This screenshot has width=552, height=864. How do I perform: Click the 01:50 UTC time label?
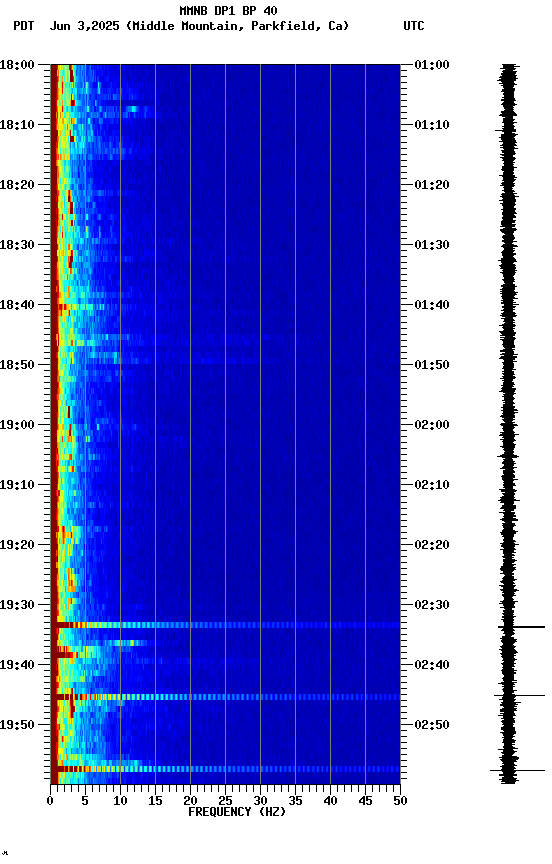(x=432, y=365)
